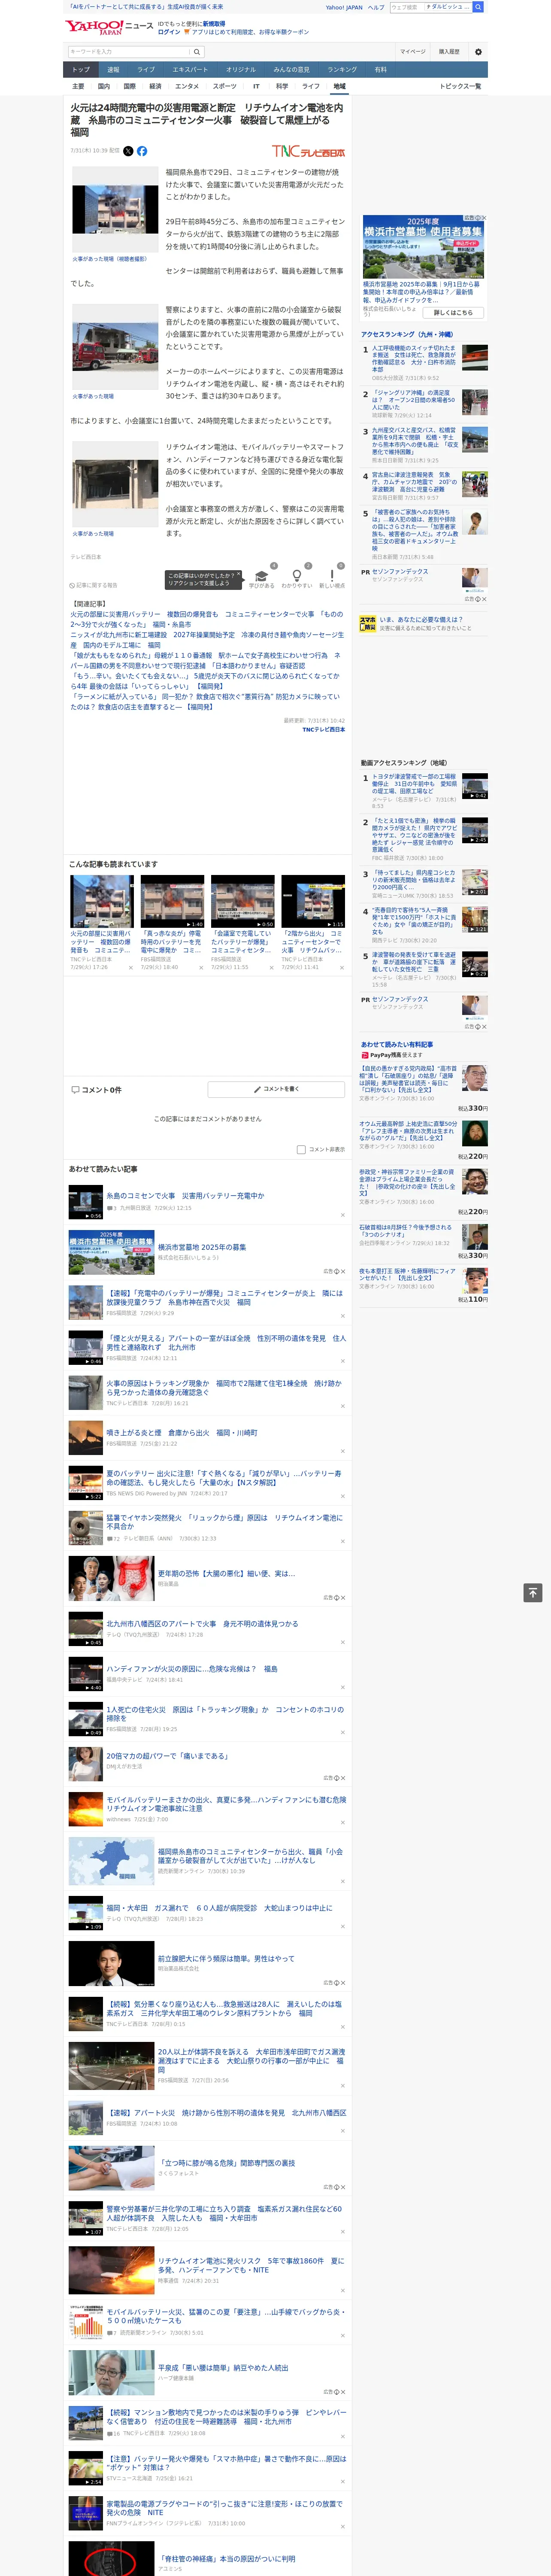Click the blue web search button at the top
The width and height of the screenshot is (551, 2576).
(478, 7)
